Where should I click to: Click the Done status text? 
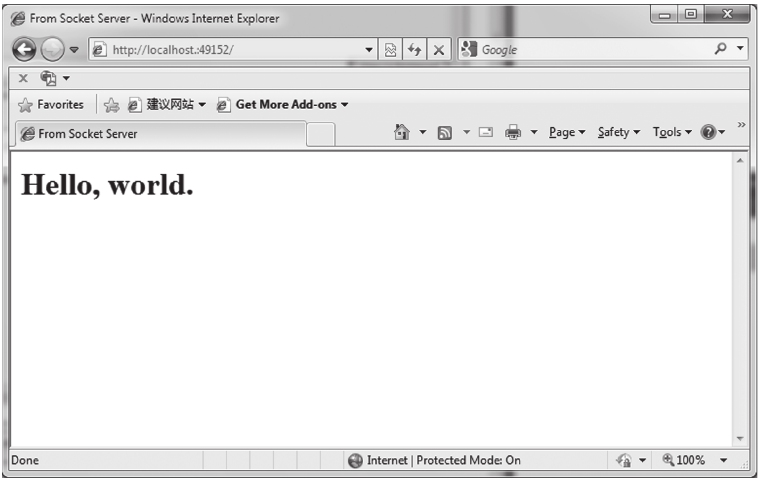[25, 460]
